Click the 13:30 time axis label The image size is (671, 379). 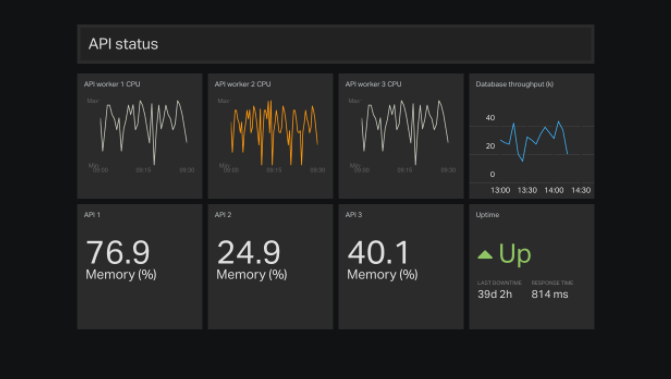coord(527,190)
